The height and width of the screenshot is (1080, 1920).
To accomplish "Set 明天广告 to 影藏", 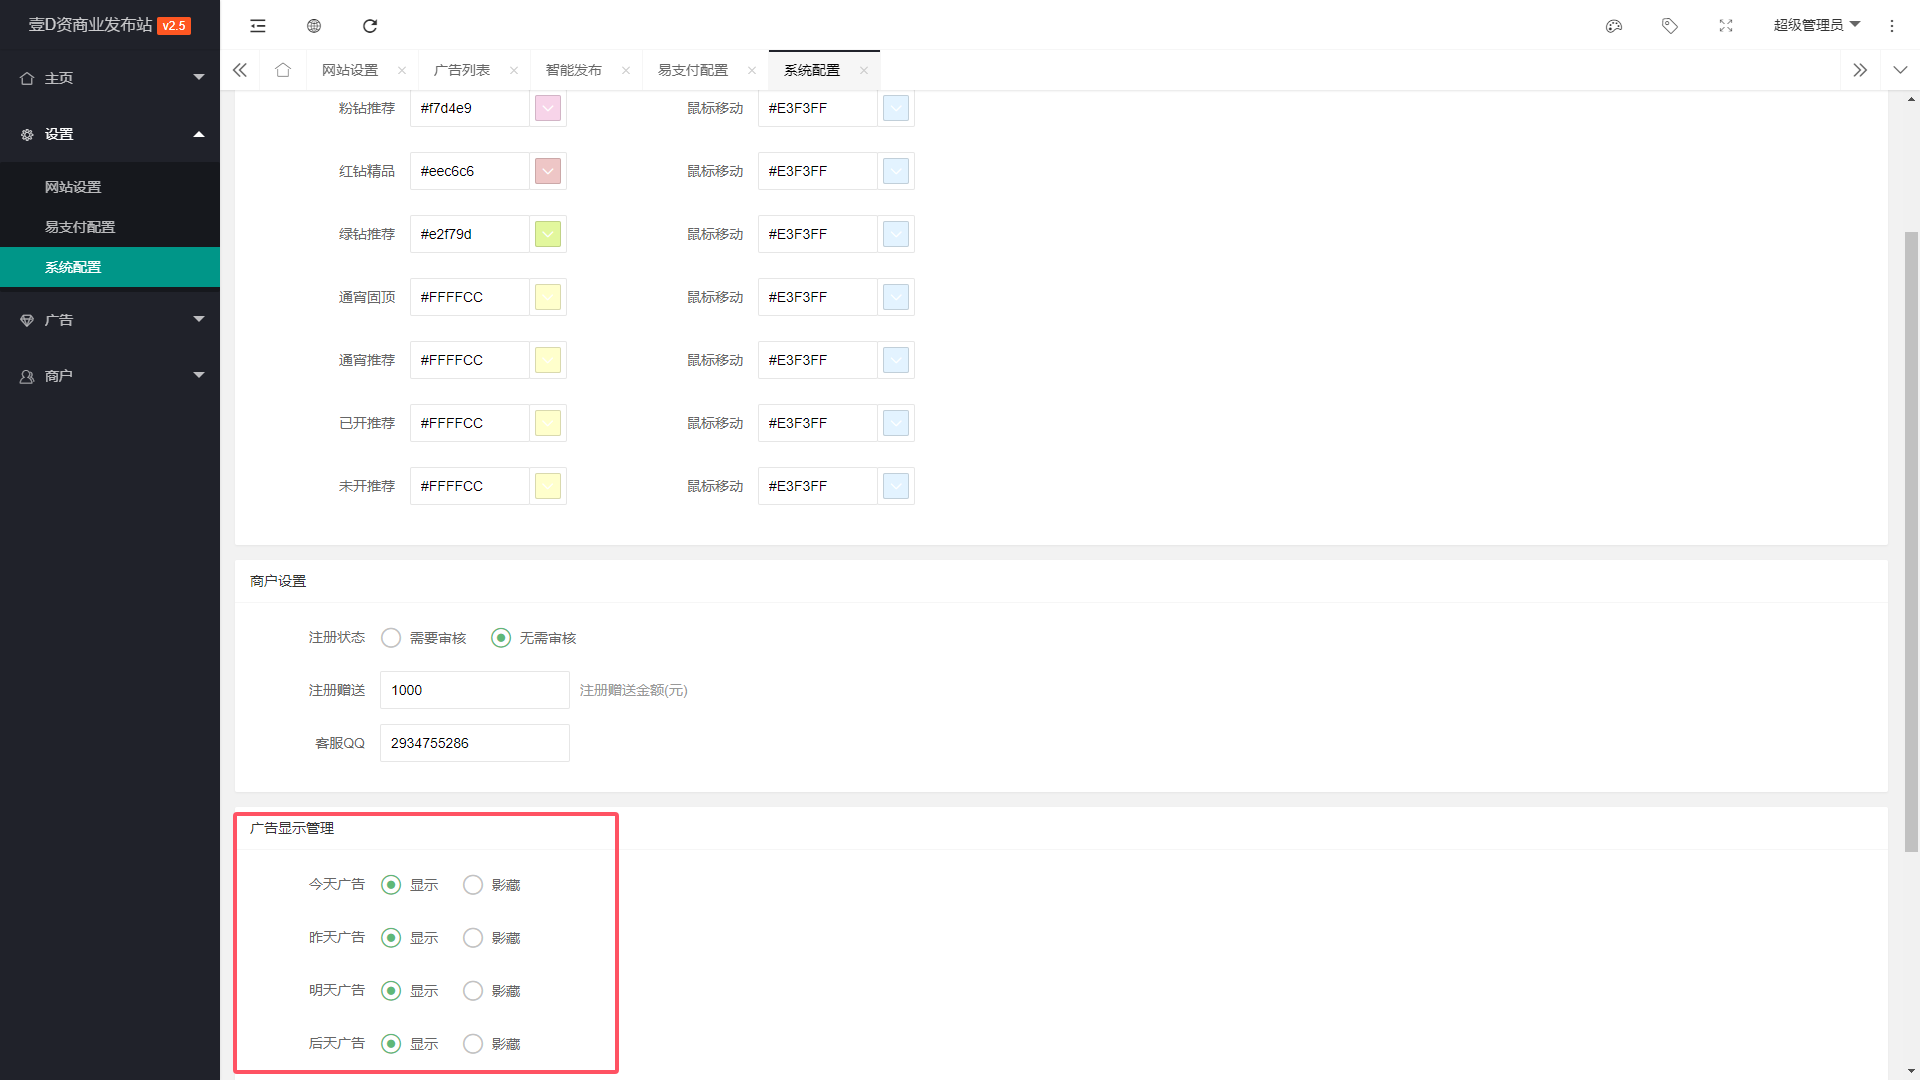I will pos(472,990).
